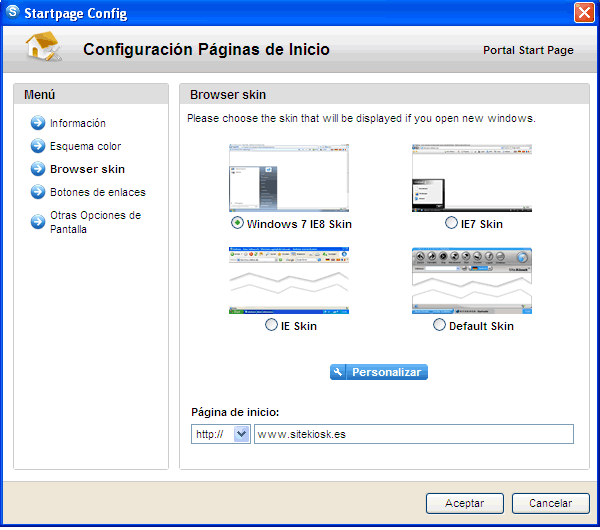Viewport: 600px width, 530px height.
Task: Choose the IE7 Skin radio option
Action: click(x=452, y=223)
